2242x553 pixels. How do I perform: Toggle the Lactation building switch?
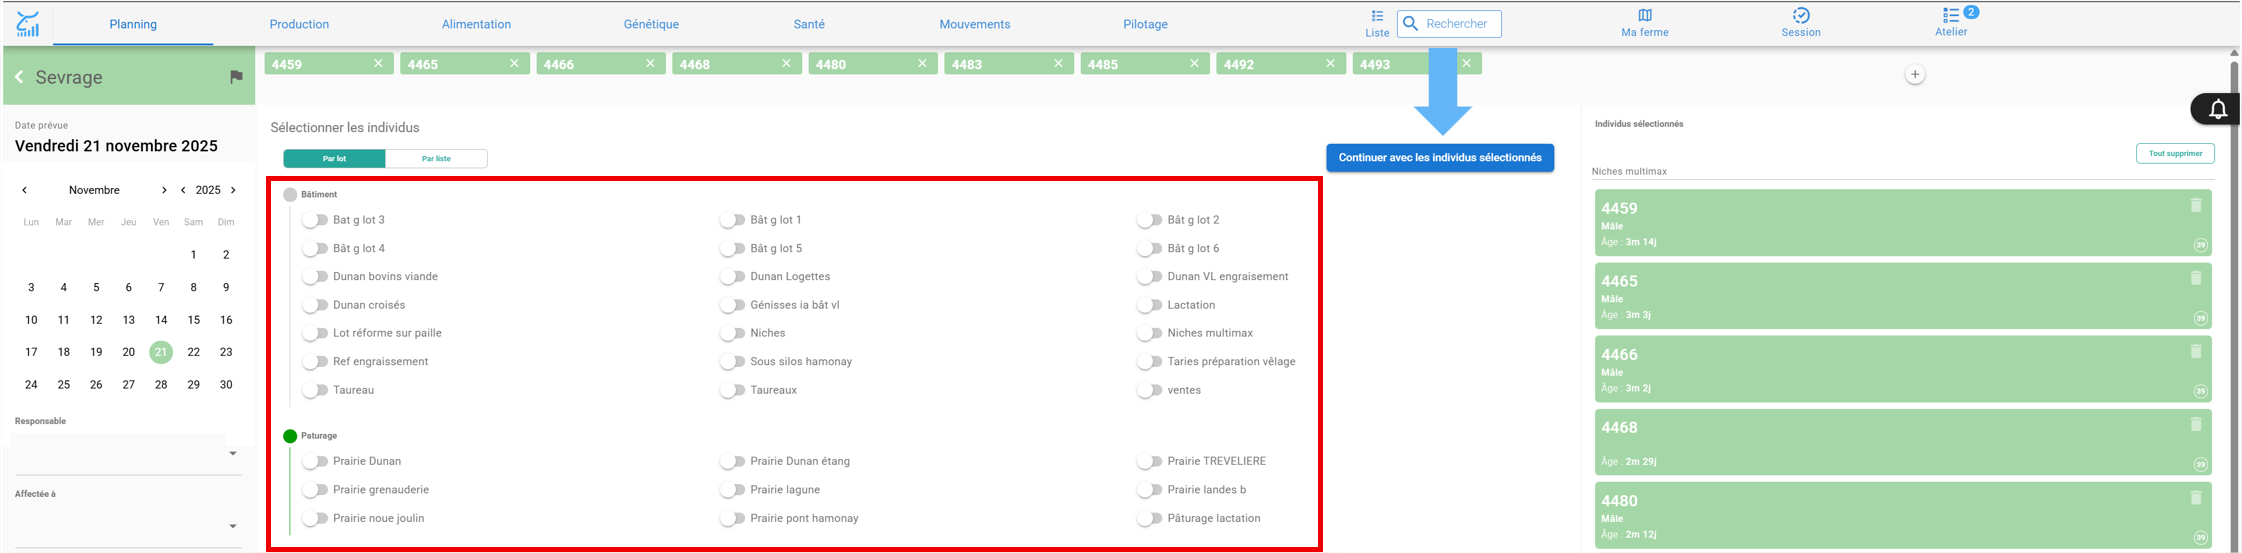pyautogui.click(x=1150, y=305)
